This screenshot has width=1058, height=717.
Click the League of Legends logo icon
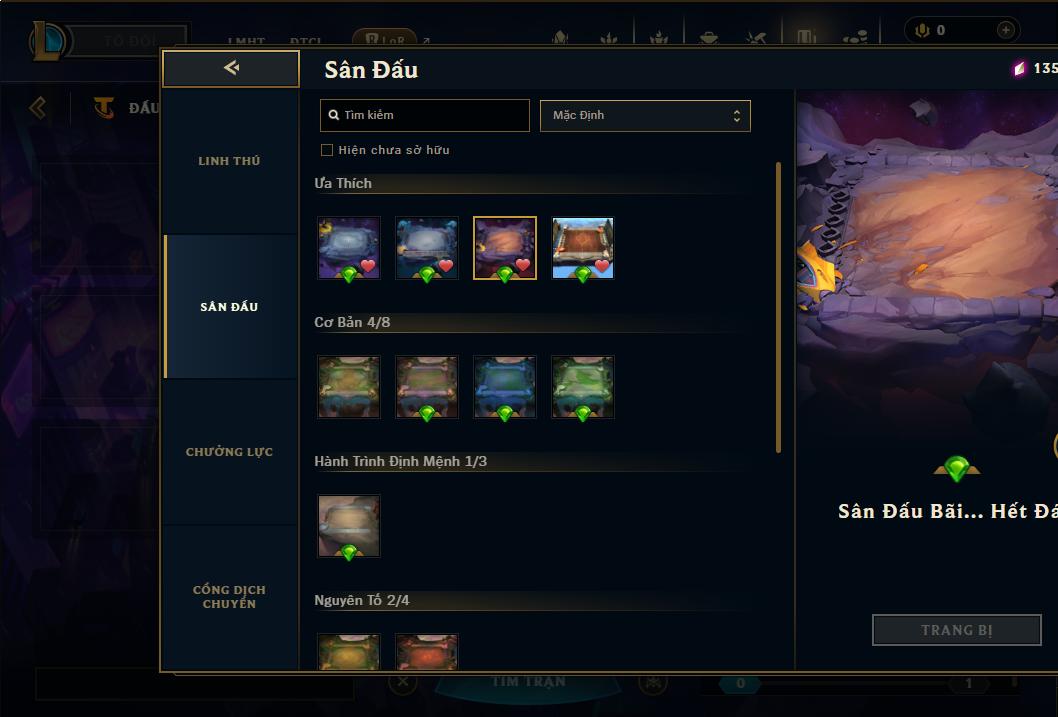[x=49, y=40]
